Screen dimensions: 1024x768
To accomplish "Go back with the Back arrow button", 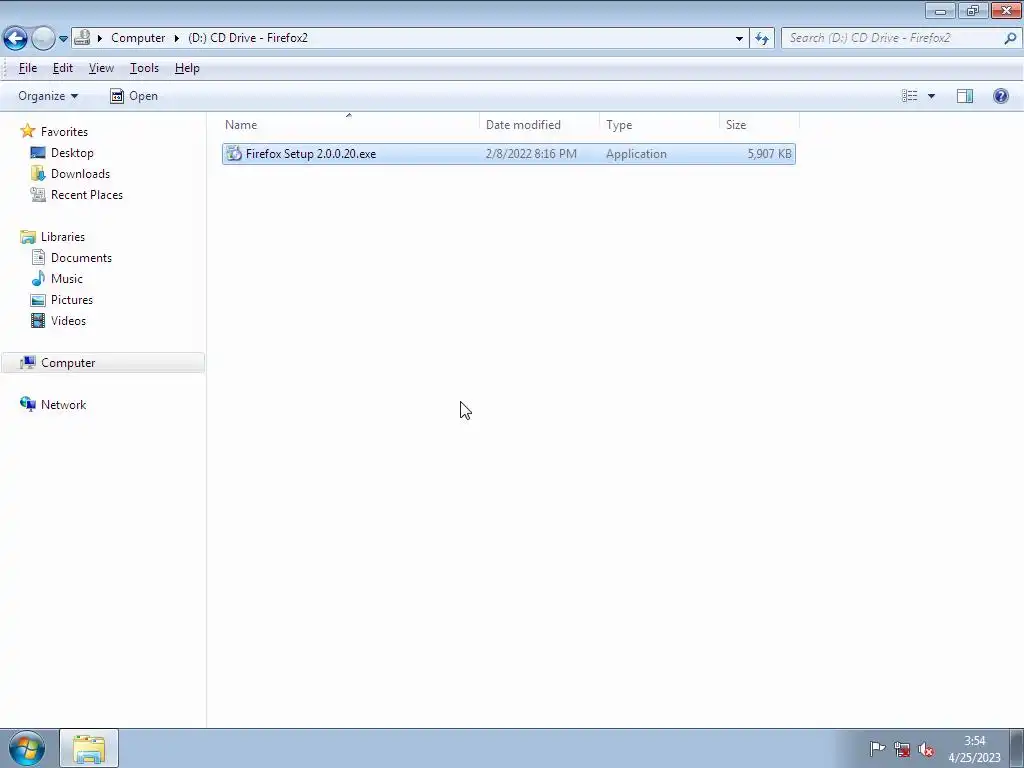I will [15, 38].
